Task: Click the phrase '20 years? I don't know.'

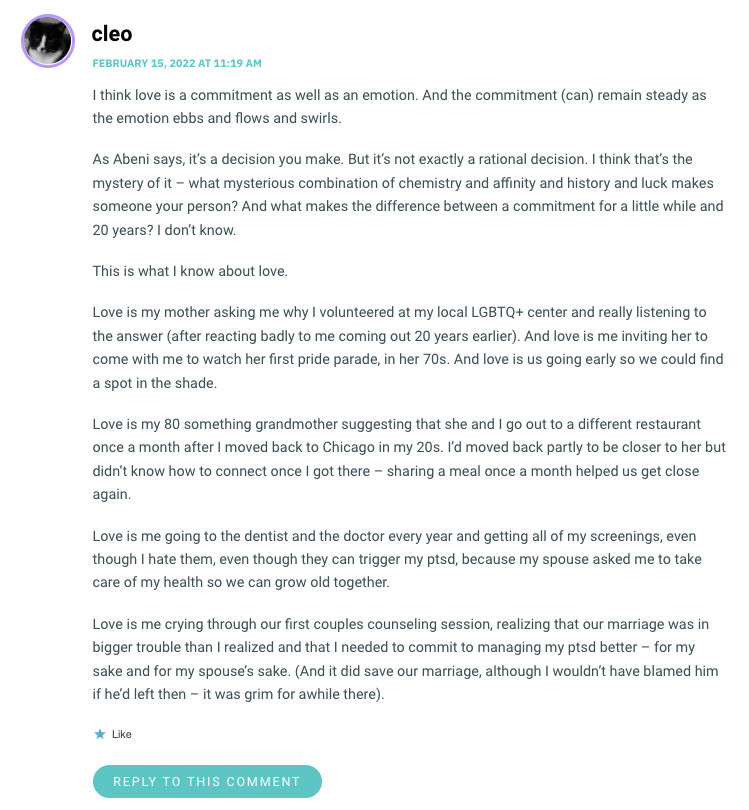Action: tap(166, 231)
